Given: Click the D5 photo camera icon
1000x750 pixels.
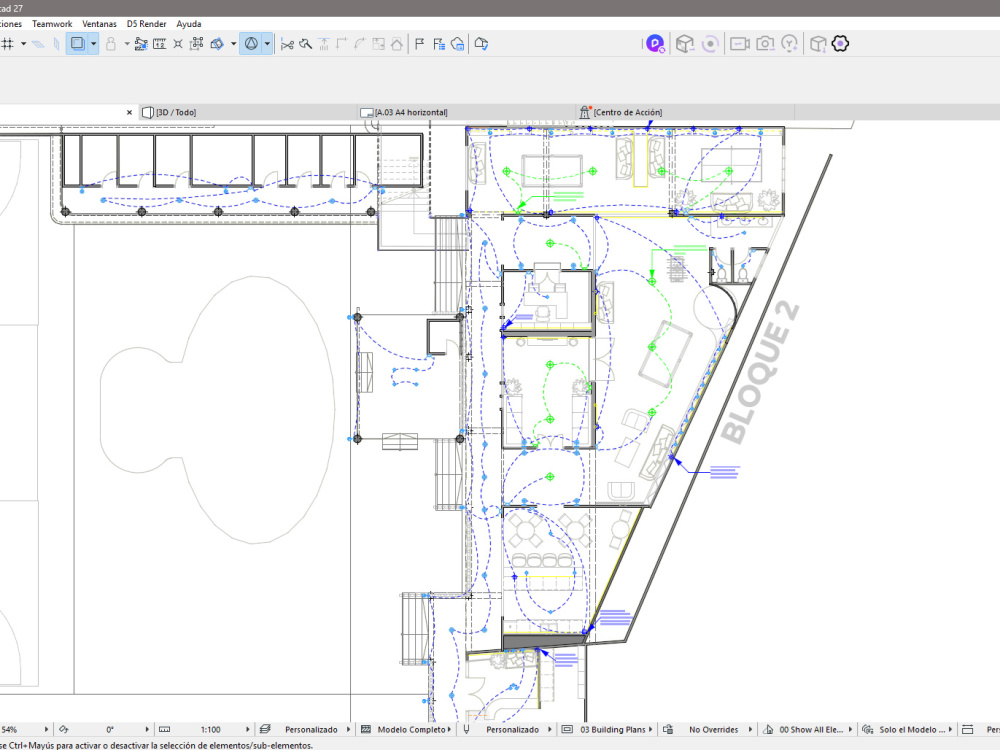Looking at the screenshot, I should click(765, 43).
